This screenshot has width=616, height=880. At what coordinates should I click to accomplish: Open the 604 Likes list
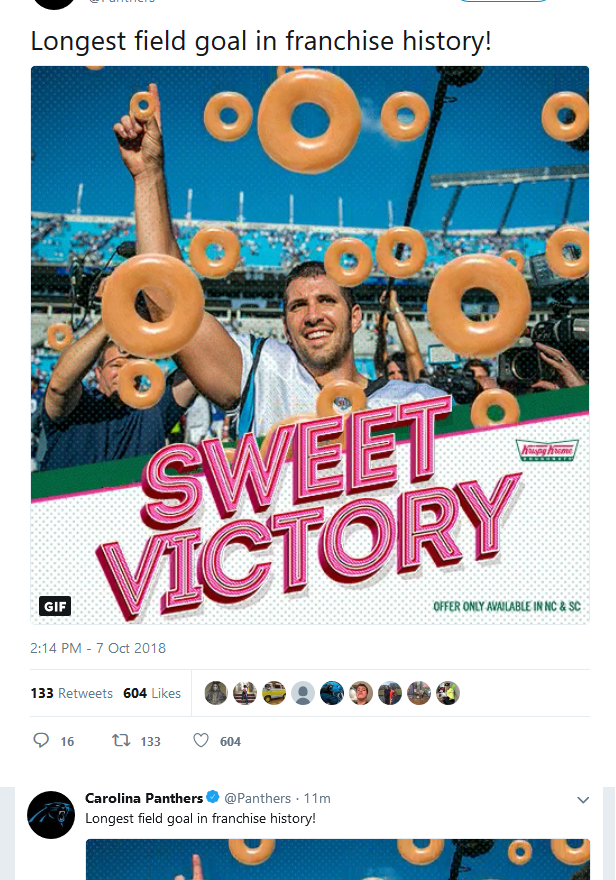pos(152,694)
